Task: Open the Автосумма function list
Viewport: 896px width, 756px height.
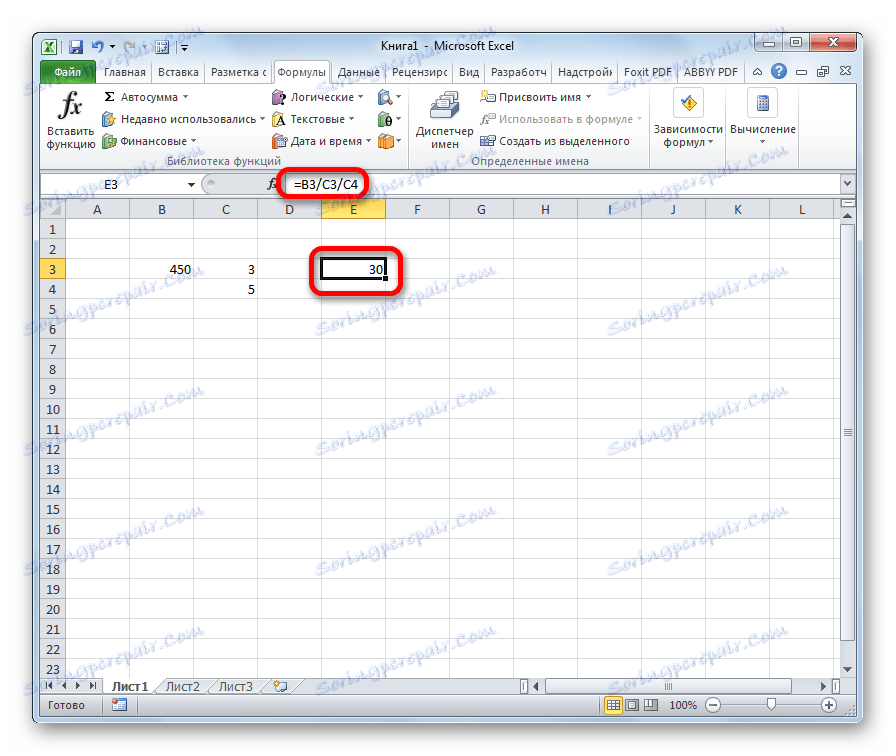Action: pyautogui.click(x=146, y=97)
